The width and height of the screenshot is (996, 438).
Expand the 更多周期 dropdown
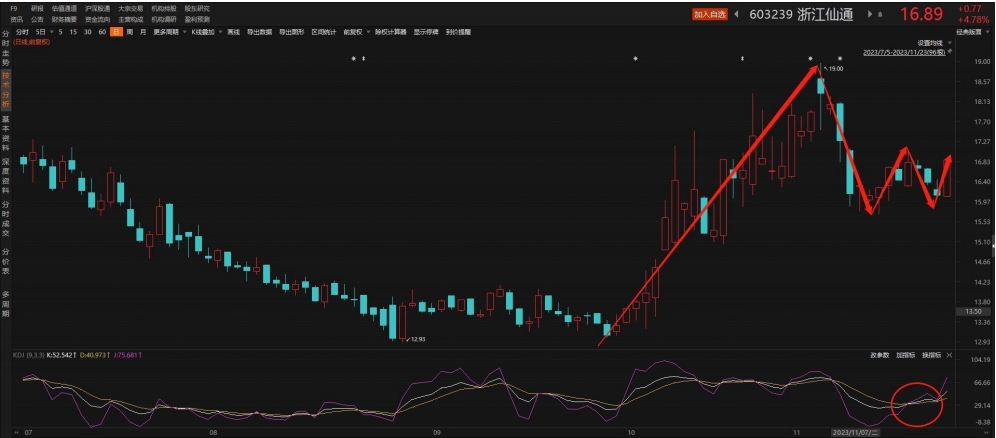pyautogui.click(x=184, y=32)
